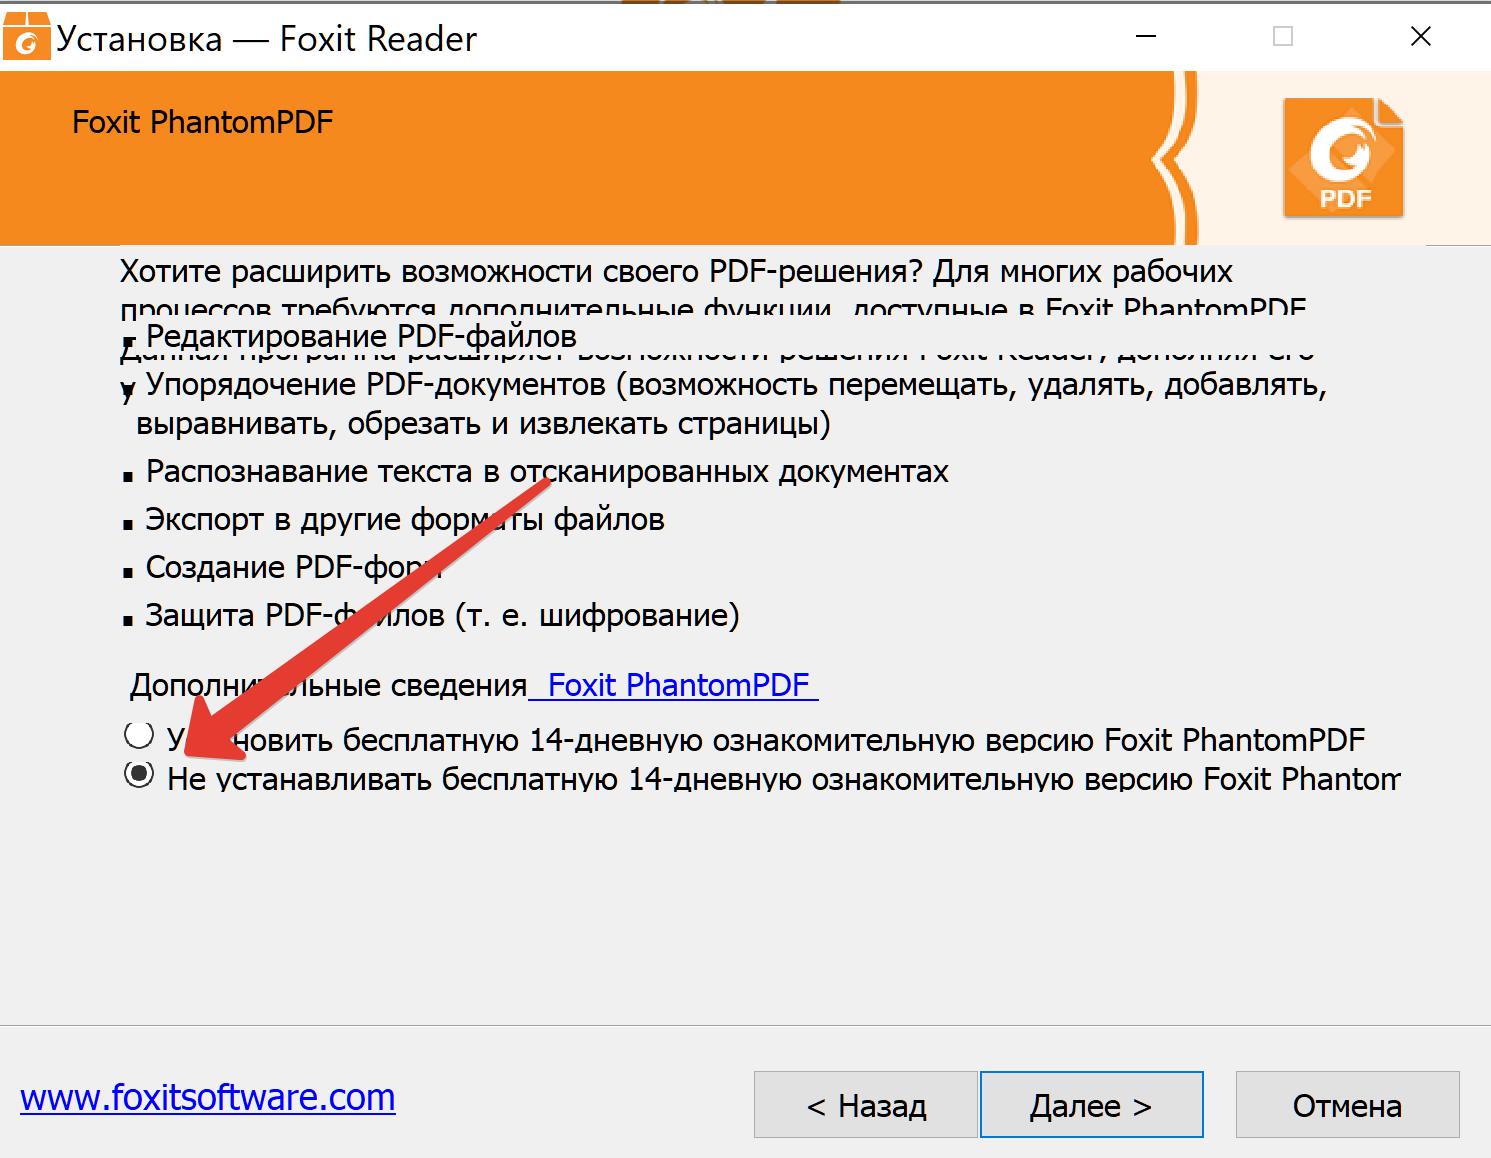Click the Foxit PDF logo in header
The height and width of the screenshot is (1158, 1491).
[1343, 158]
